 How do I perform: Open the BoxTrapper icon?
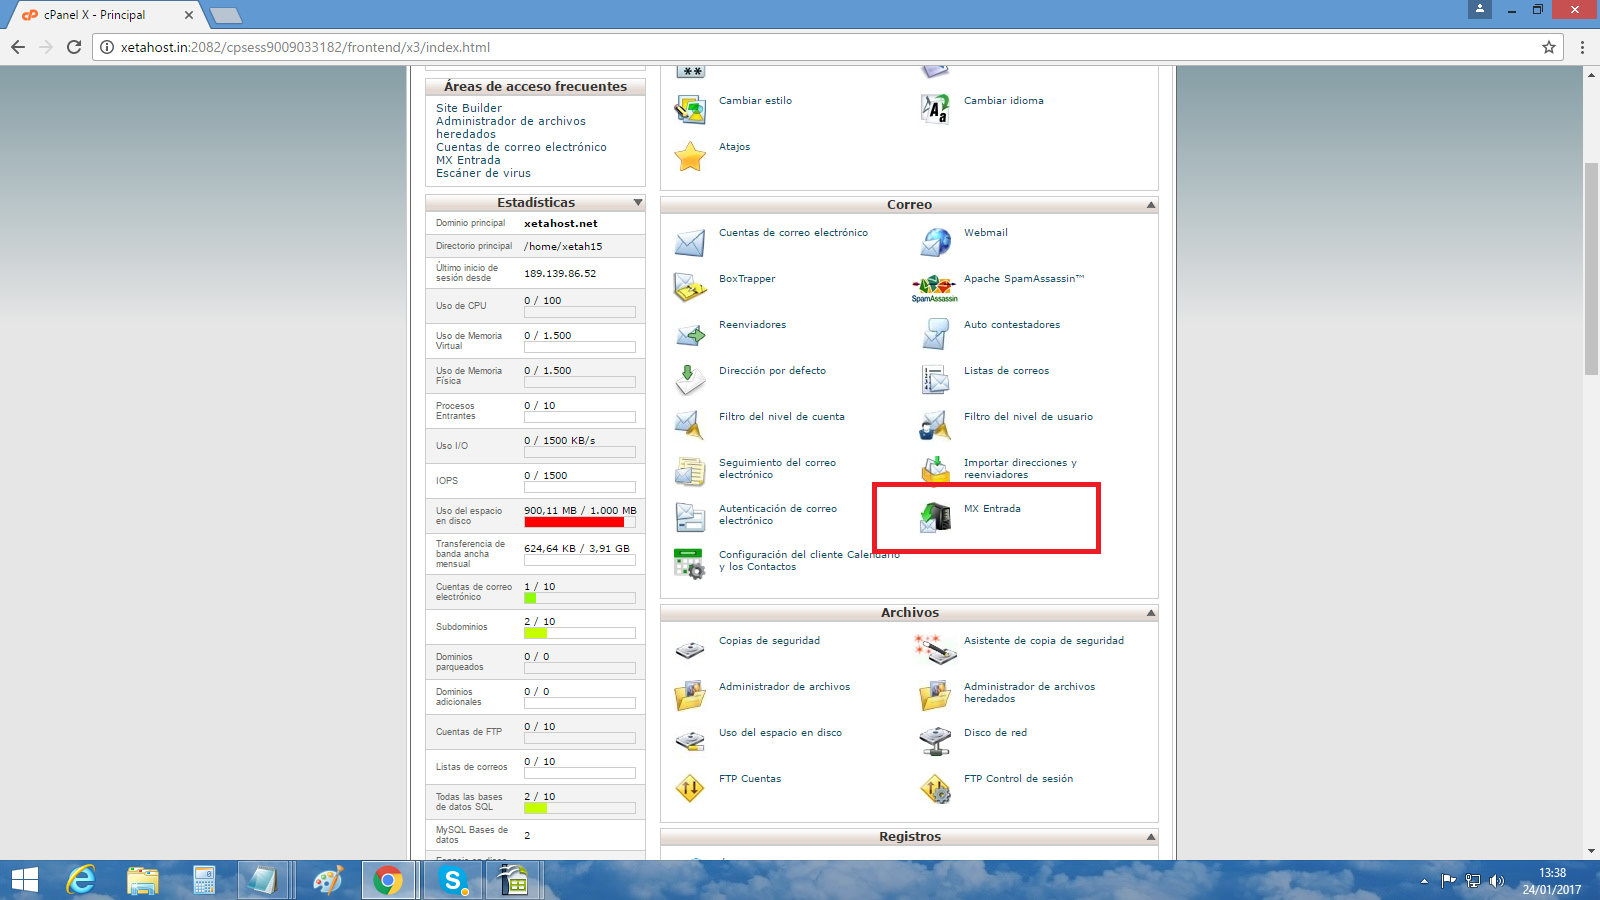tap(690, 288)
